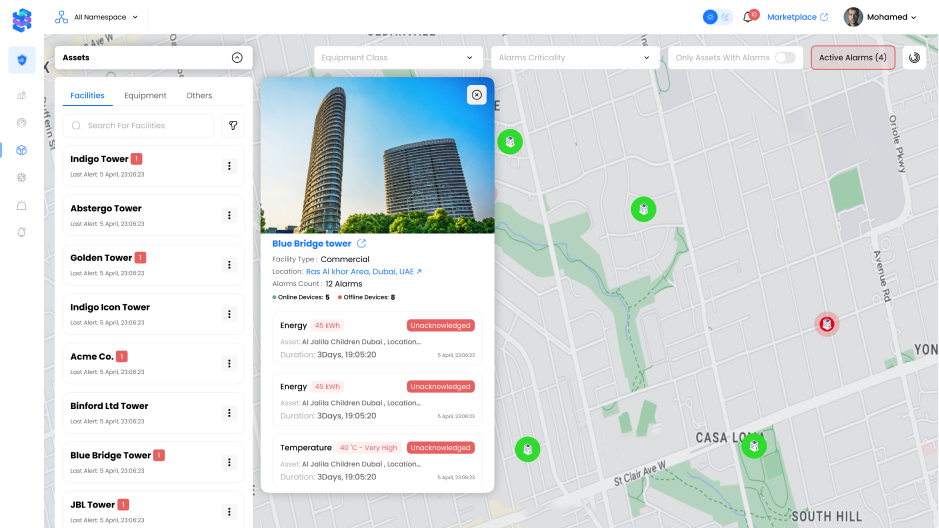The image size is (939, 528).
Task: Click the shield icon in left sidebar
Action: 22,60
